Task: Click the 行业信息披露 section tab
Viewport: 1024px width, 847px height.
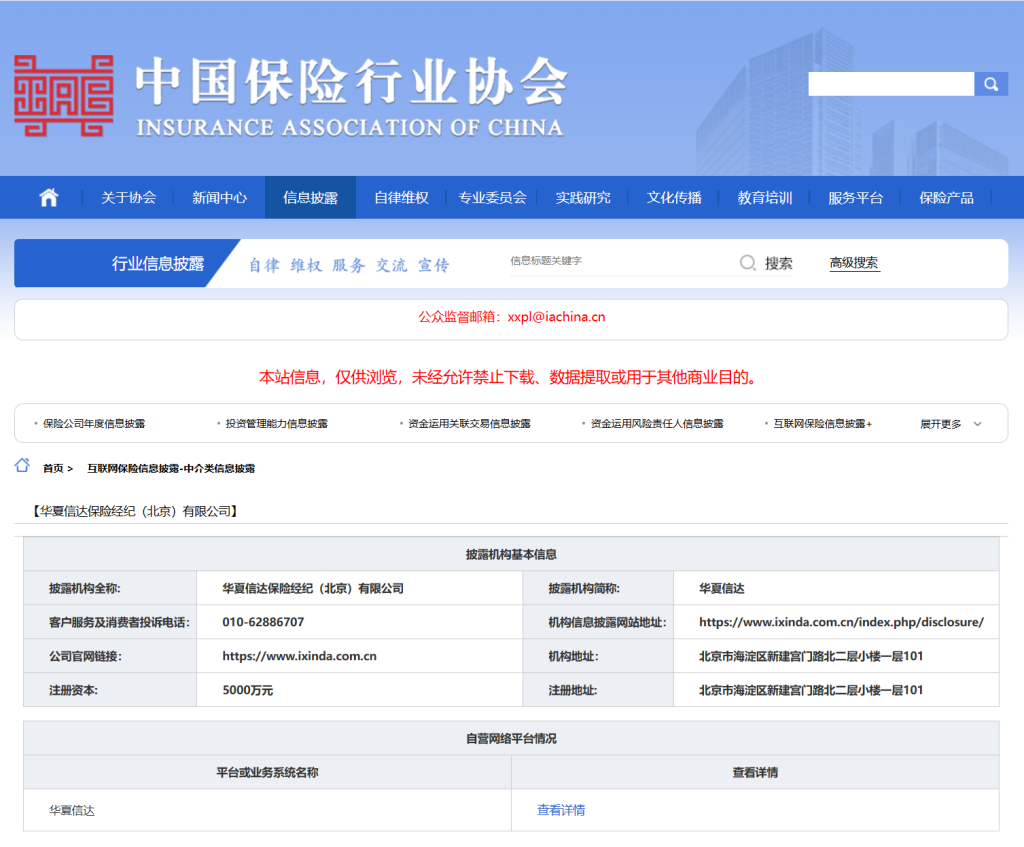Action: tap(157, 263)
